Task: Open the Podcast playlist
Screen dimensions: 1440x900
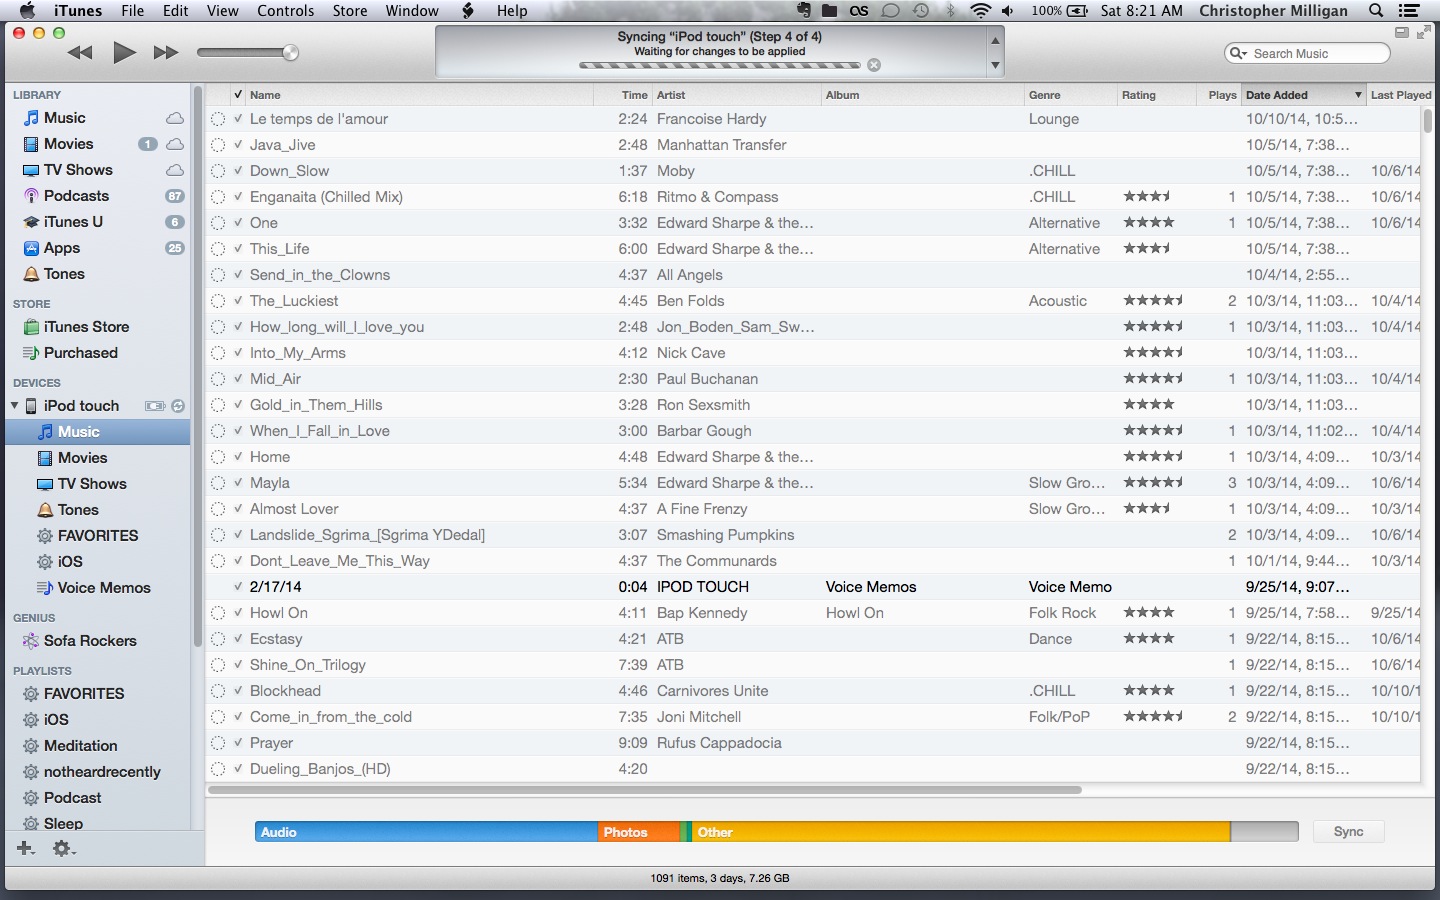Action: [x=72, y=798]
